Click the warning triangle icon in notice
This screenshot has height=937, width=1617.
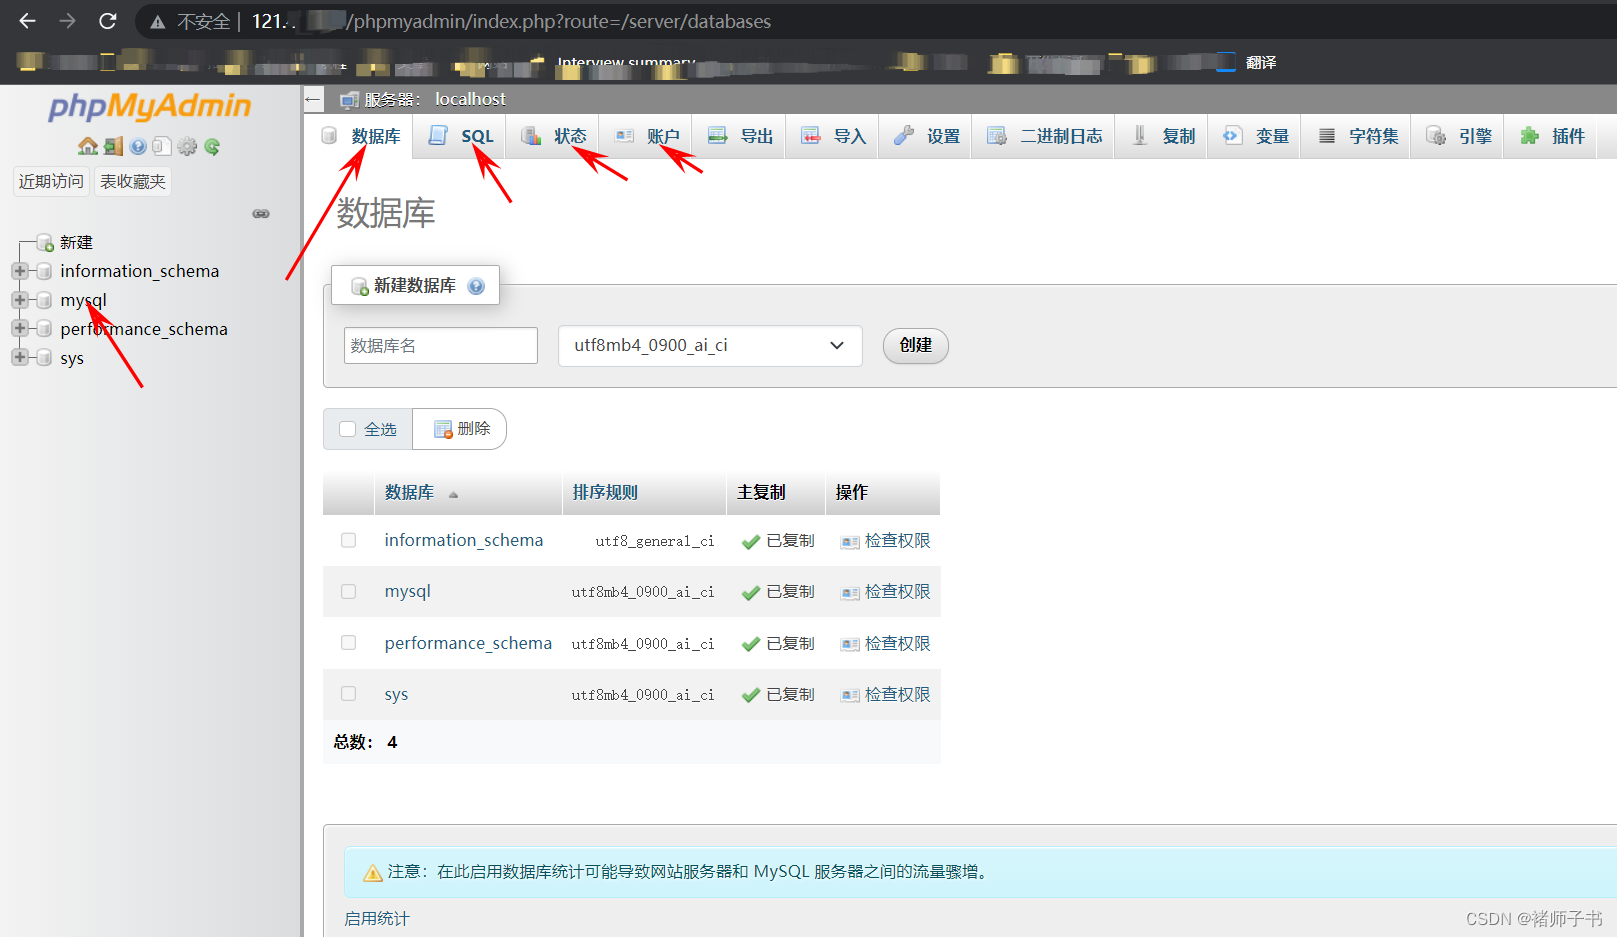pos(373,873)
